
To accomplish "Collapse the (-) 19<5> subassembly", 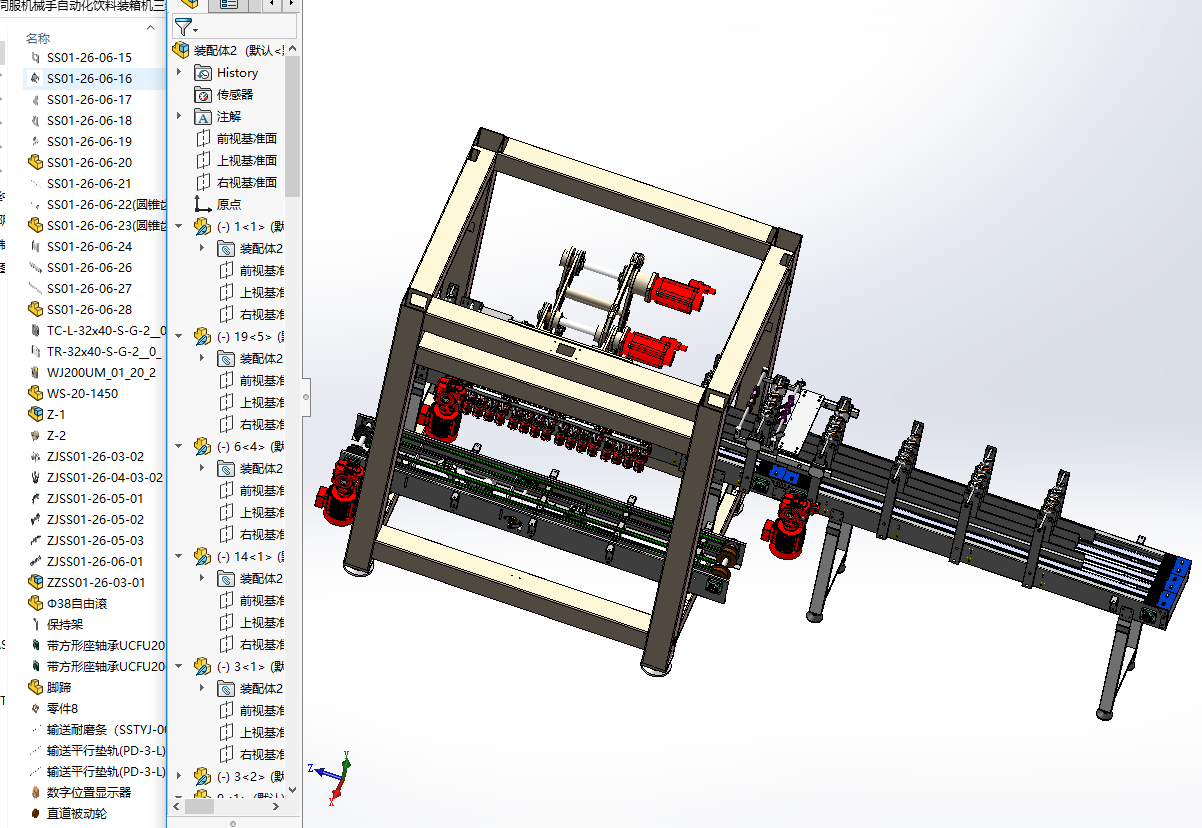I will click(179, 336).
